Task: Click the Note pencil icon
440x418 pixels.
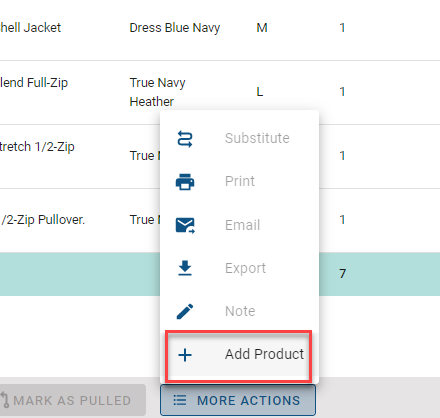Action: [185, 311]
